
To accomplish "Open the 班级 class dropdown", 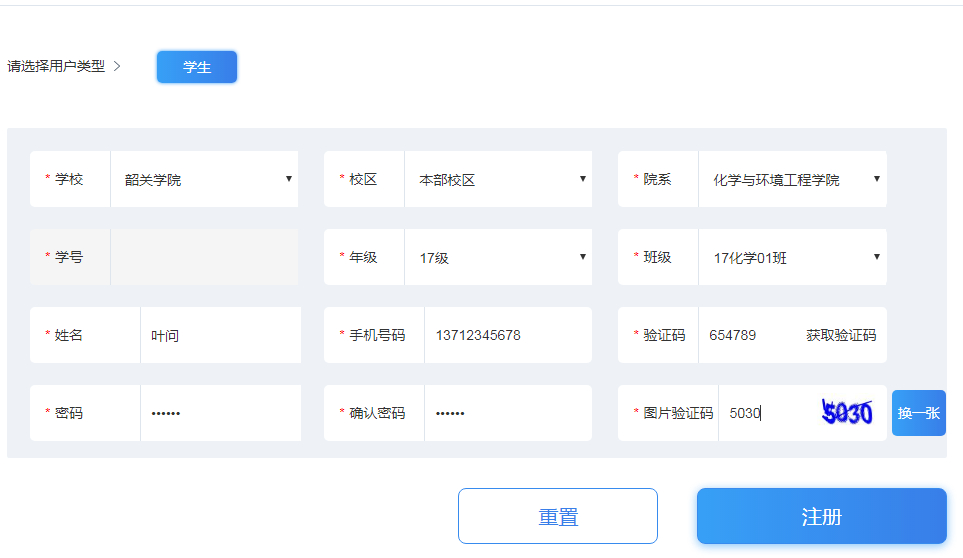I will pyautogui.click(x=790, y=258).
